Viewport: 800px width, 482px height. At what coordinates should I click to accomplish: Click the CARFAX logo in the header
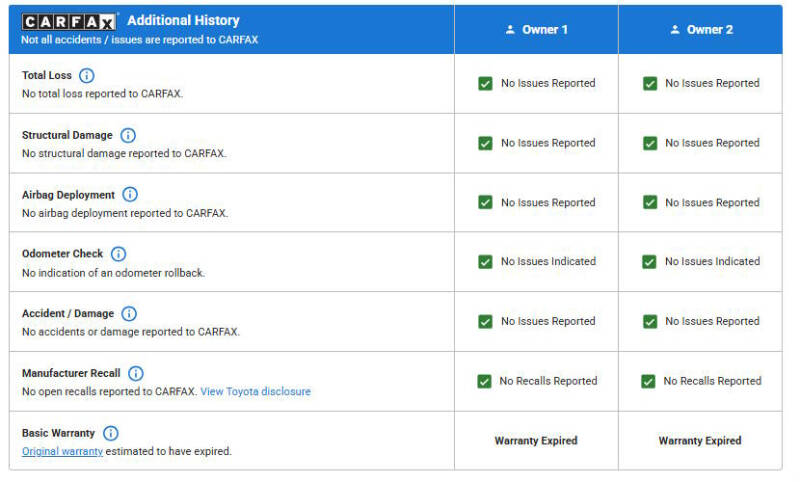(69, 21)
